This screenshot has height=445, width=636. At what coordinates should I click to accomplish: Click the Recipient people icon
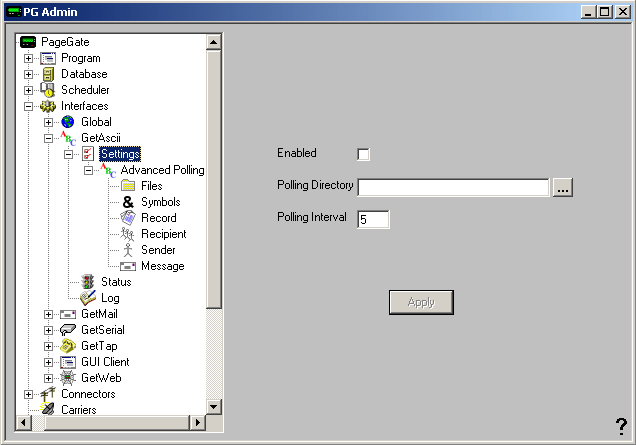127,234
